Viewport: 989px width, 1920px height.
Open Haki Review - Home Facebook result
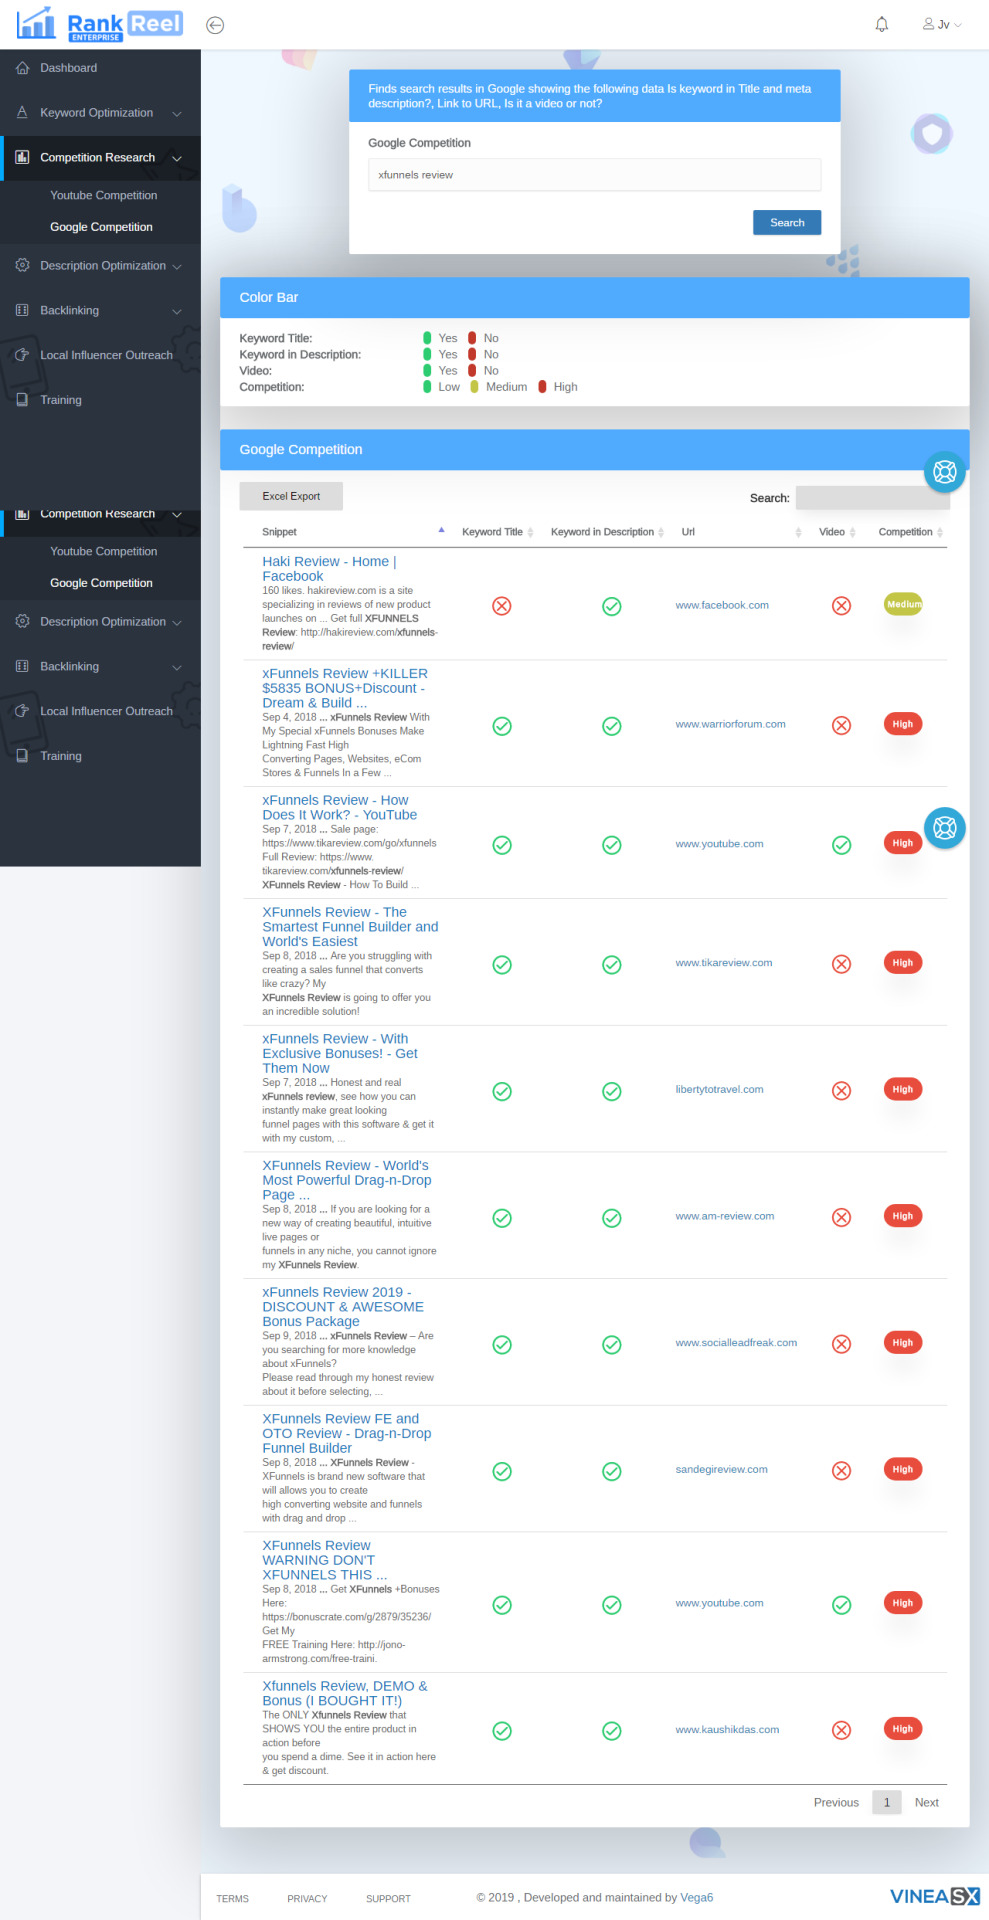(329, 569)
